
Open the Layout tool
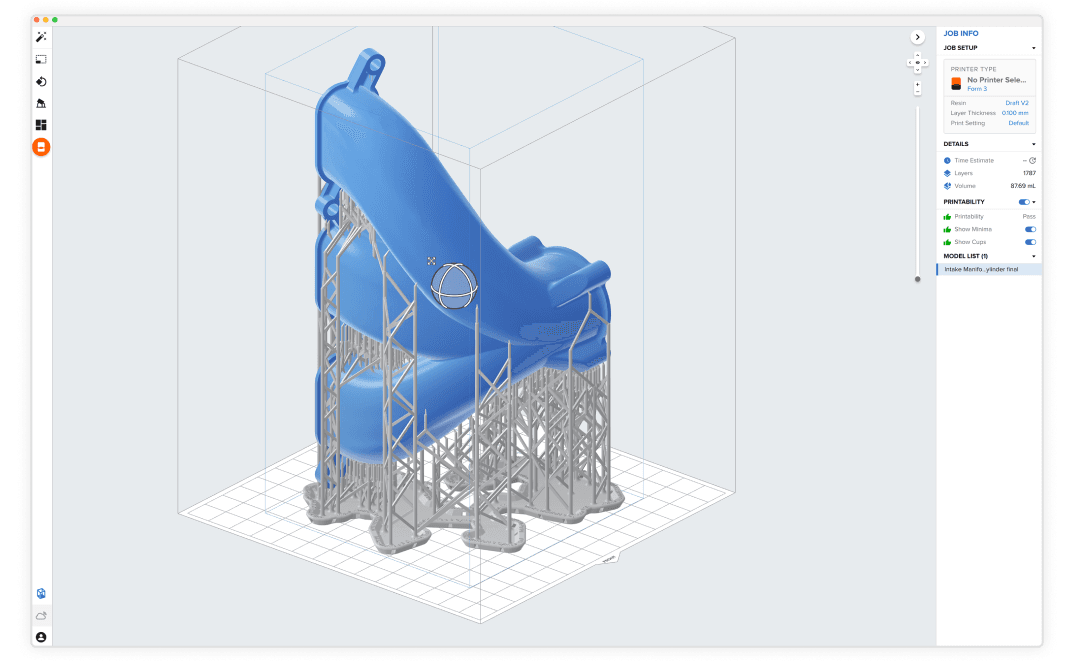41,125
